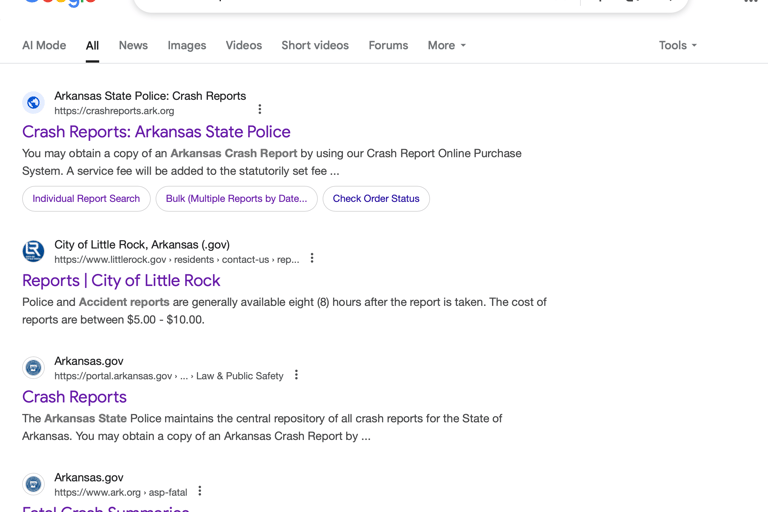Open Forums results tab
Screen dimensions: 768x512
pyautogui.click(x=388, y=46)
